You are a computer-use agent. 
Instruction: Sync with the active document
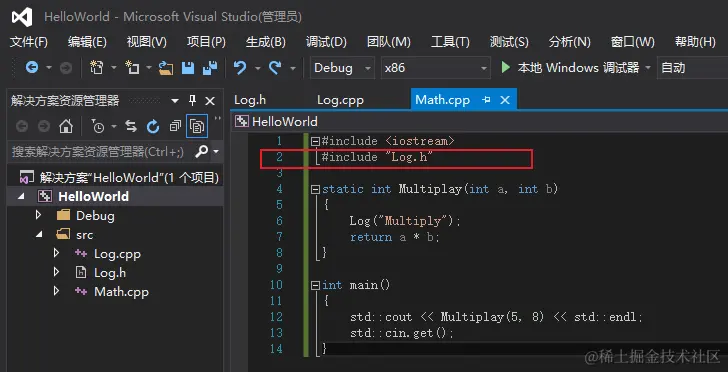point(131,126)
